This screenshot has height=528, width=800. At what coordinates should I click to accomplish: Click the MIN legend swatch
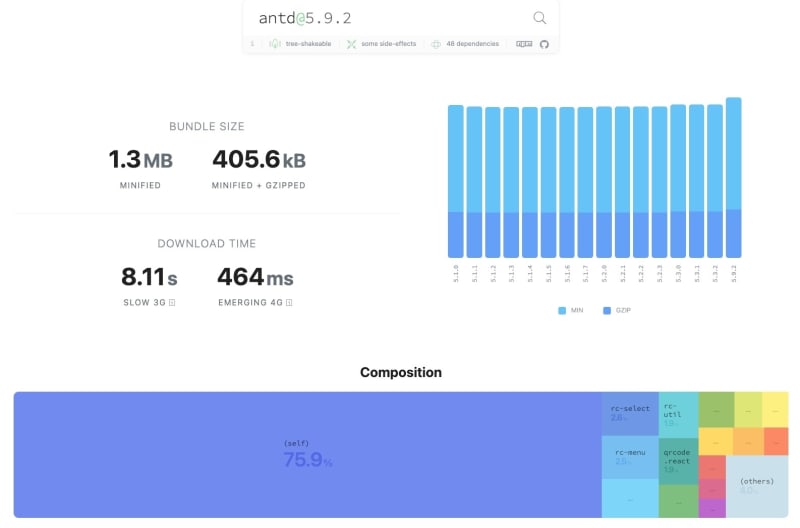pos(562,310)
